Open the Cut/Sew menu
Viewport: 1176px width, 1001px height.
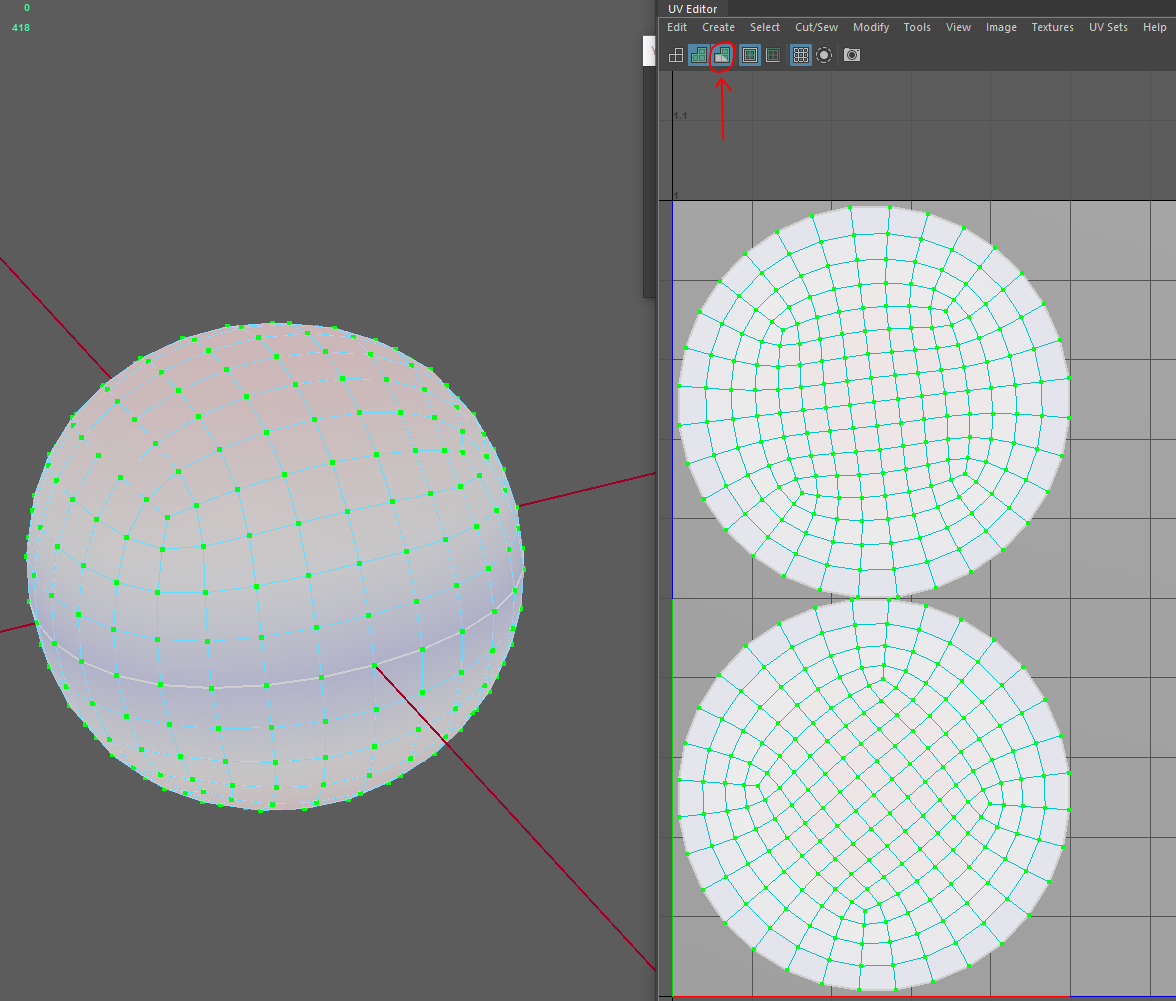pos(816,28)
